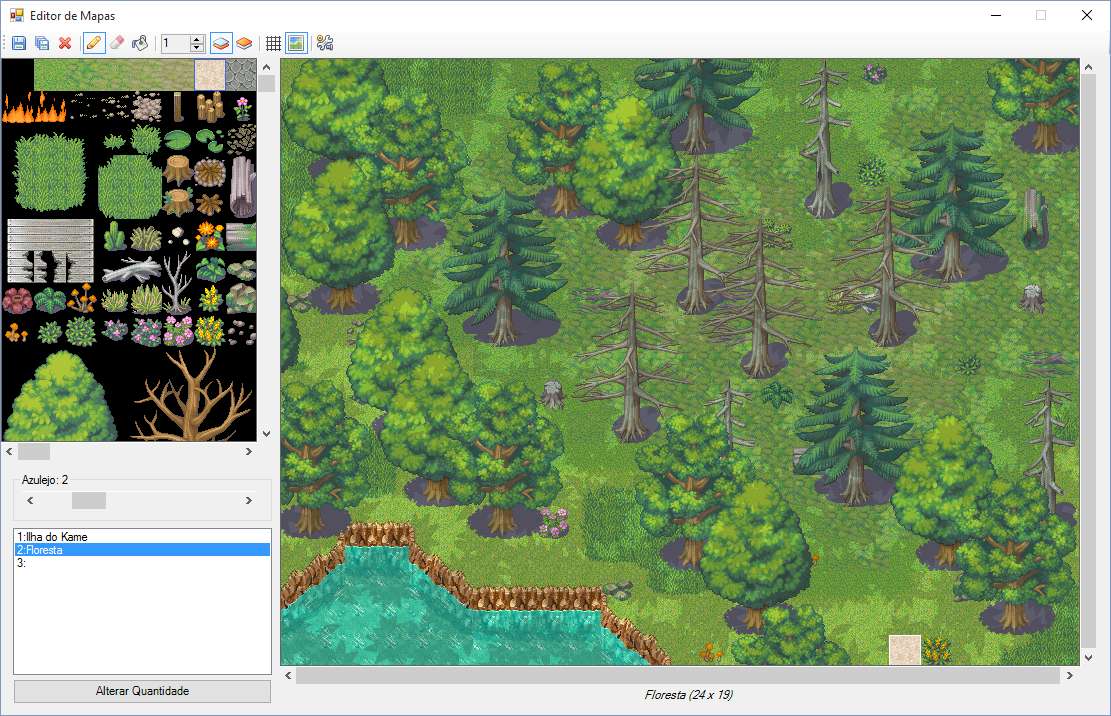Screen dimensions: 1111x716
Task: Select the orange upper layer icon
Action: [x=244, y=43]
